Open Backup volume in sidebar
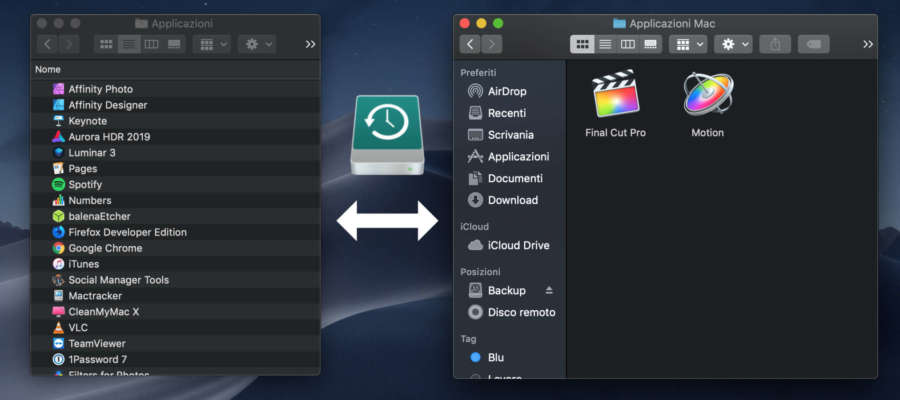The width and height of the screenshot is (900, 400). coord(506,290)
